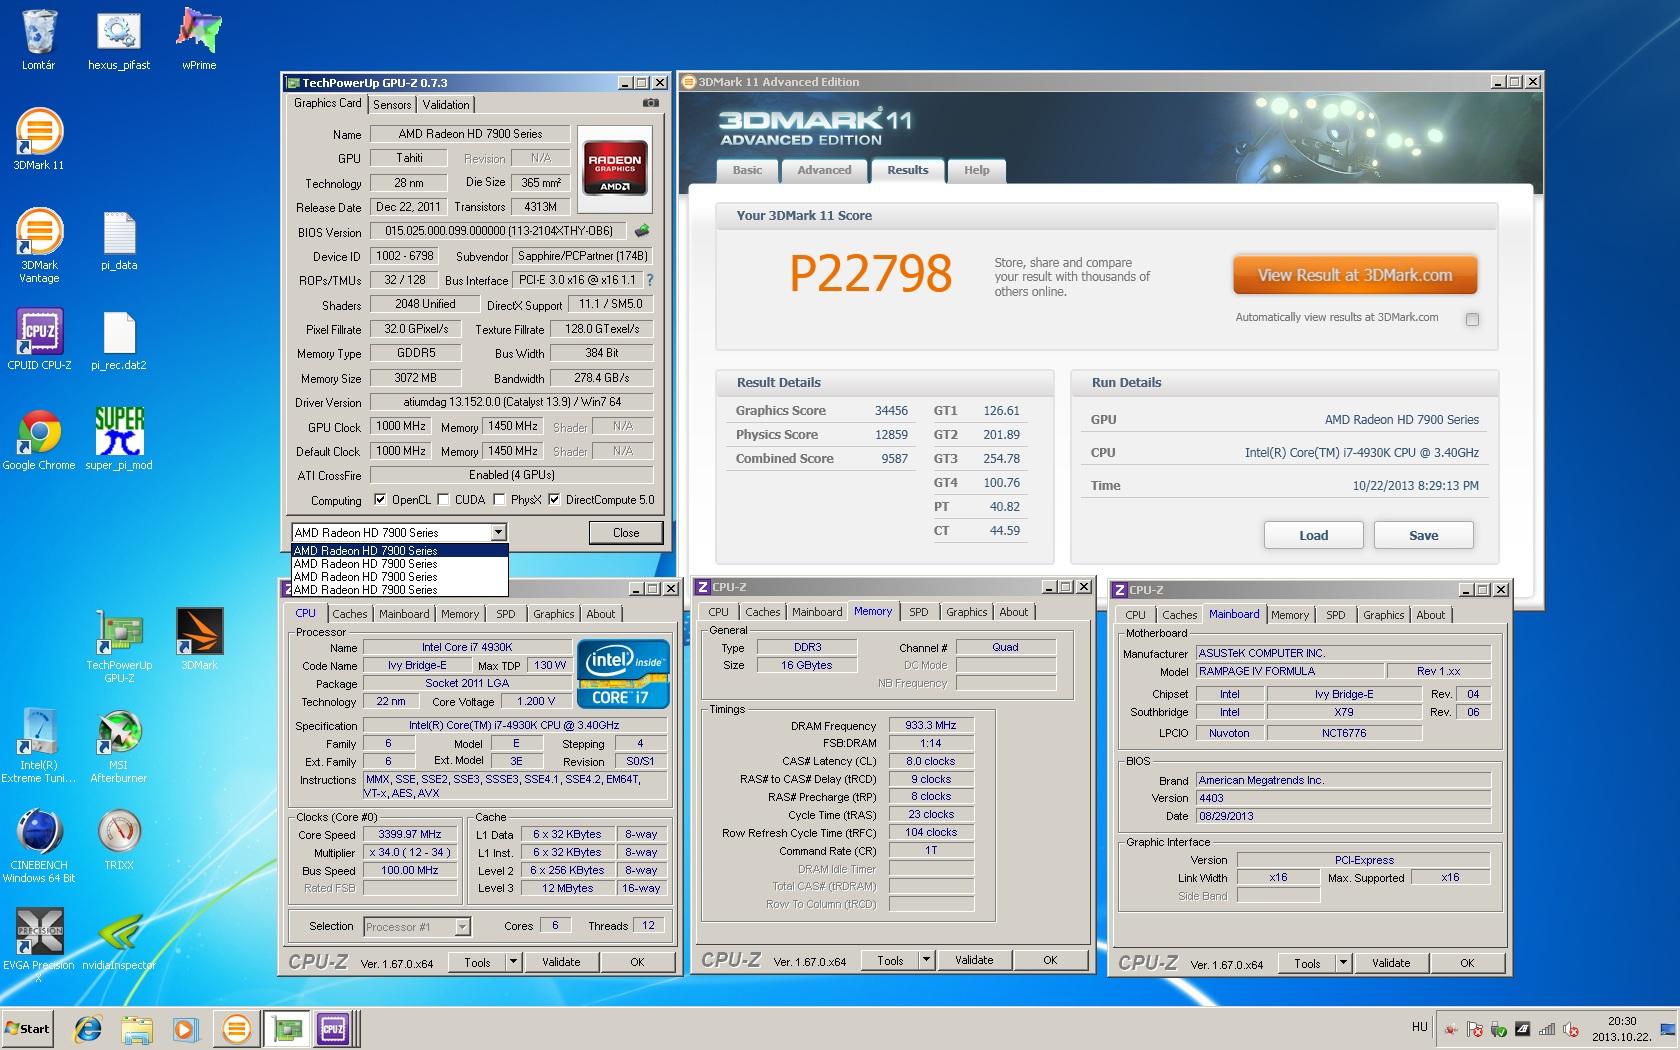Open Tools dropdown arrow in CPU-Z Mainboard window
1680x1050 pixels.
1343,963
